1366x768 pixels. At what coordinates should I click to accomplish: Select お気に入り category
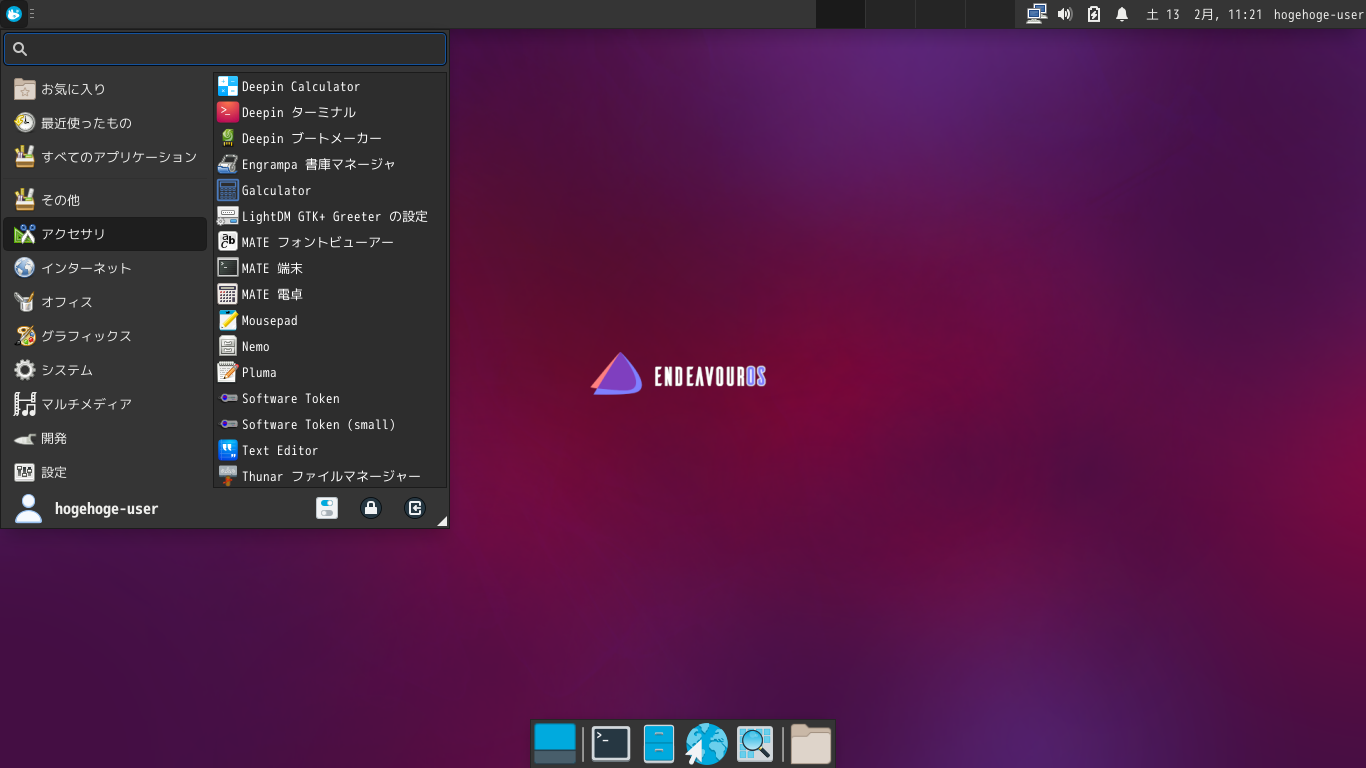105,89
